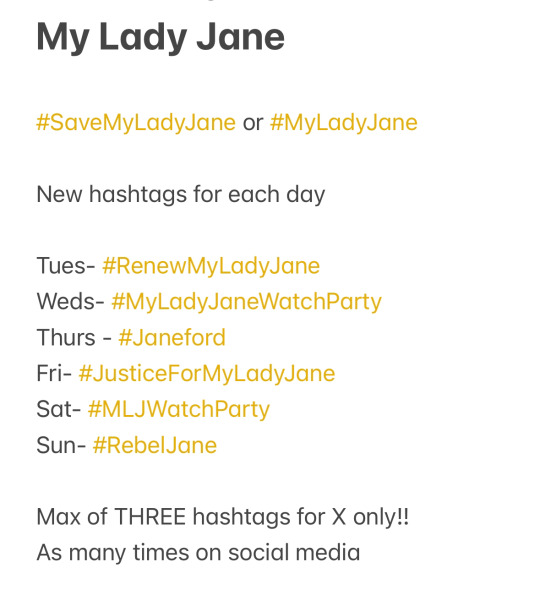Image resolution: width=540 pixels, height=612 pixels.
Task: Click the 'Thurs -' day label
Action: [x=74, y=338]
